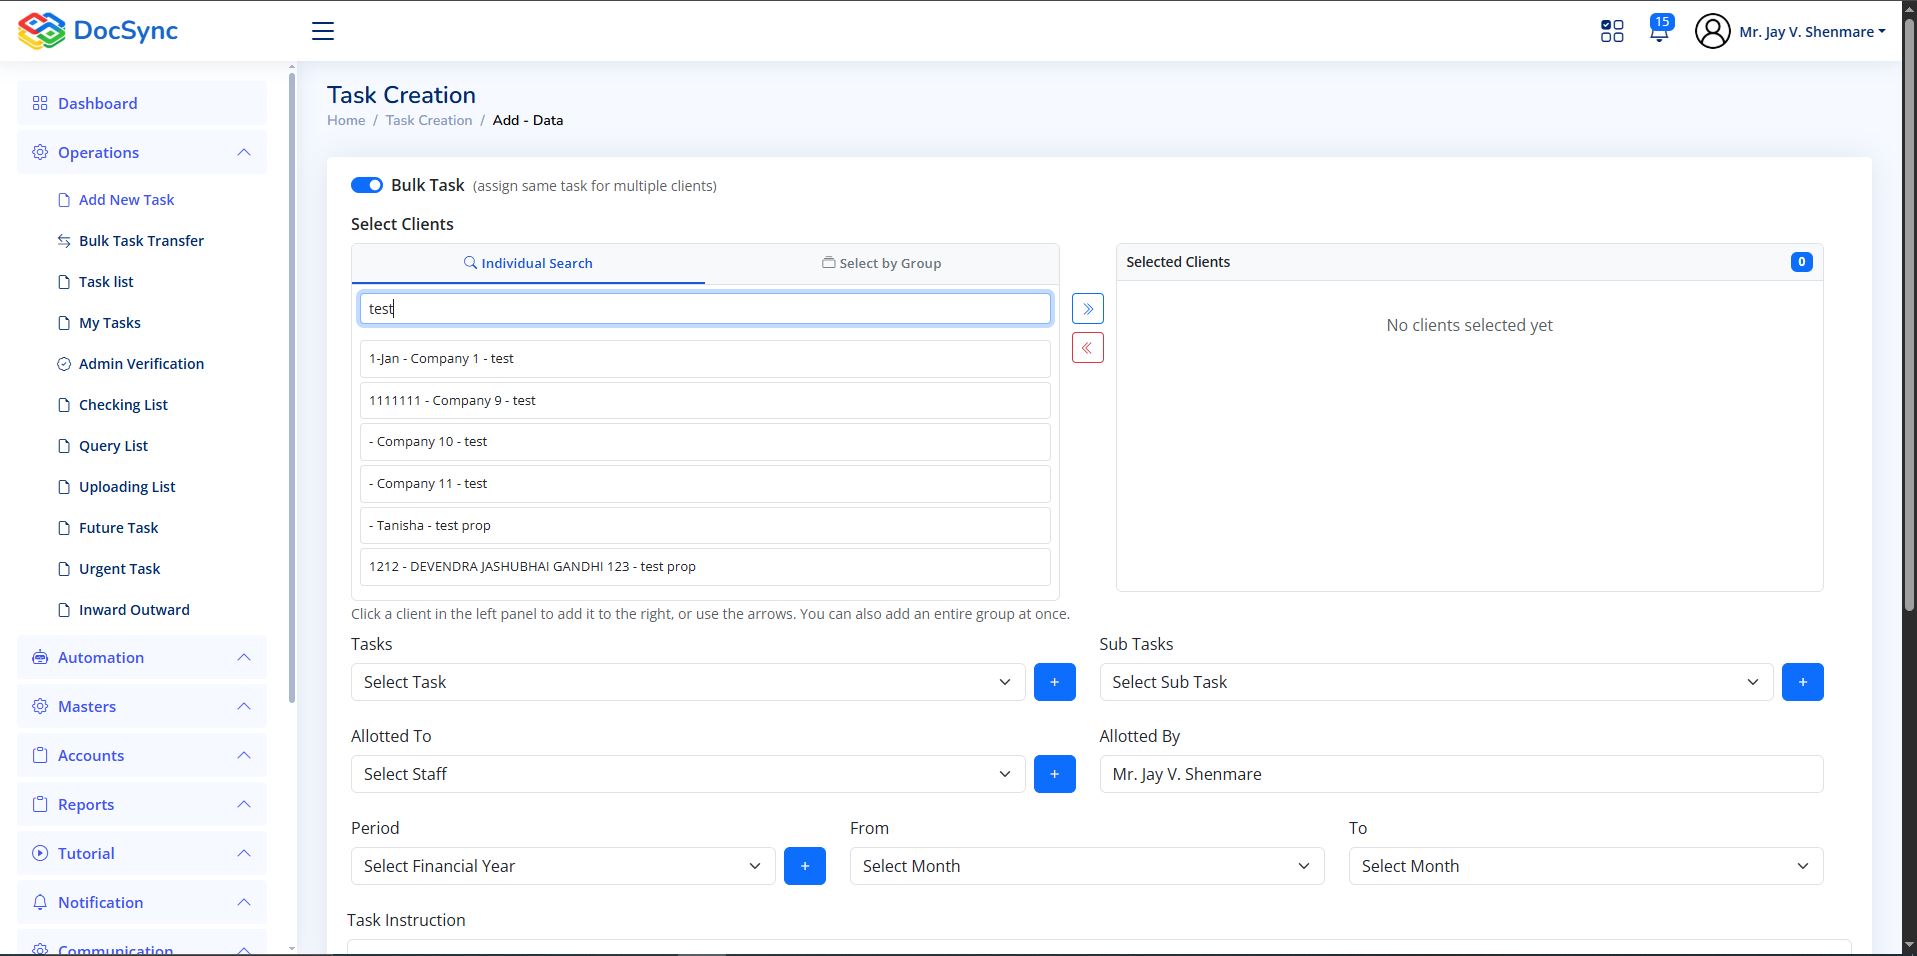This screenshot has height=956, width=1917.
Task: Expand the Tutorial menu chevron
Action: (x=244, y=853)
